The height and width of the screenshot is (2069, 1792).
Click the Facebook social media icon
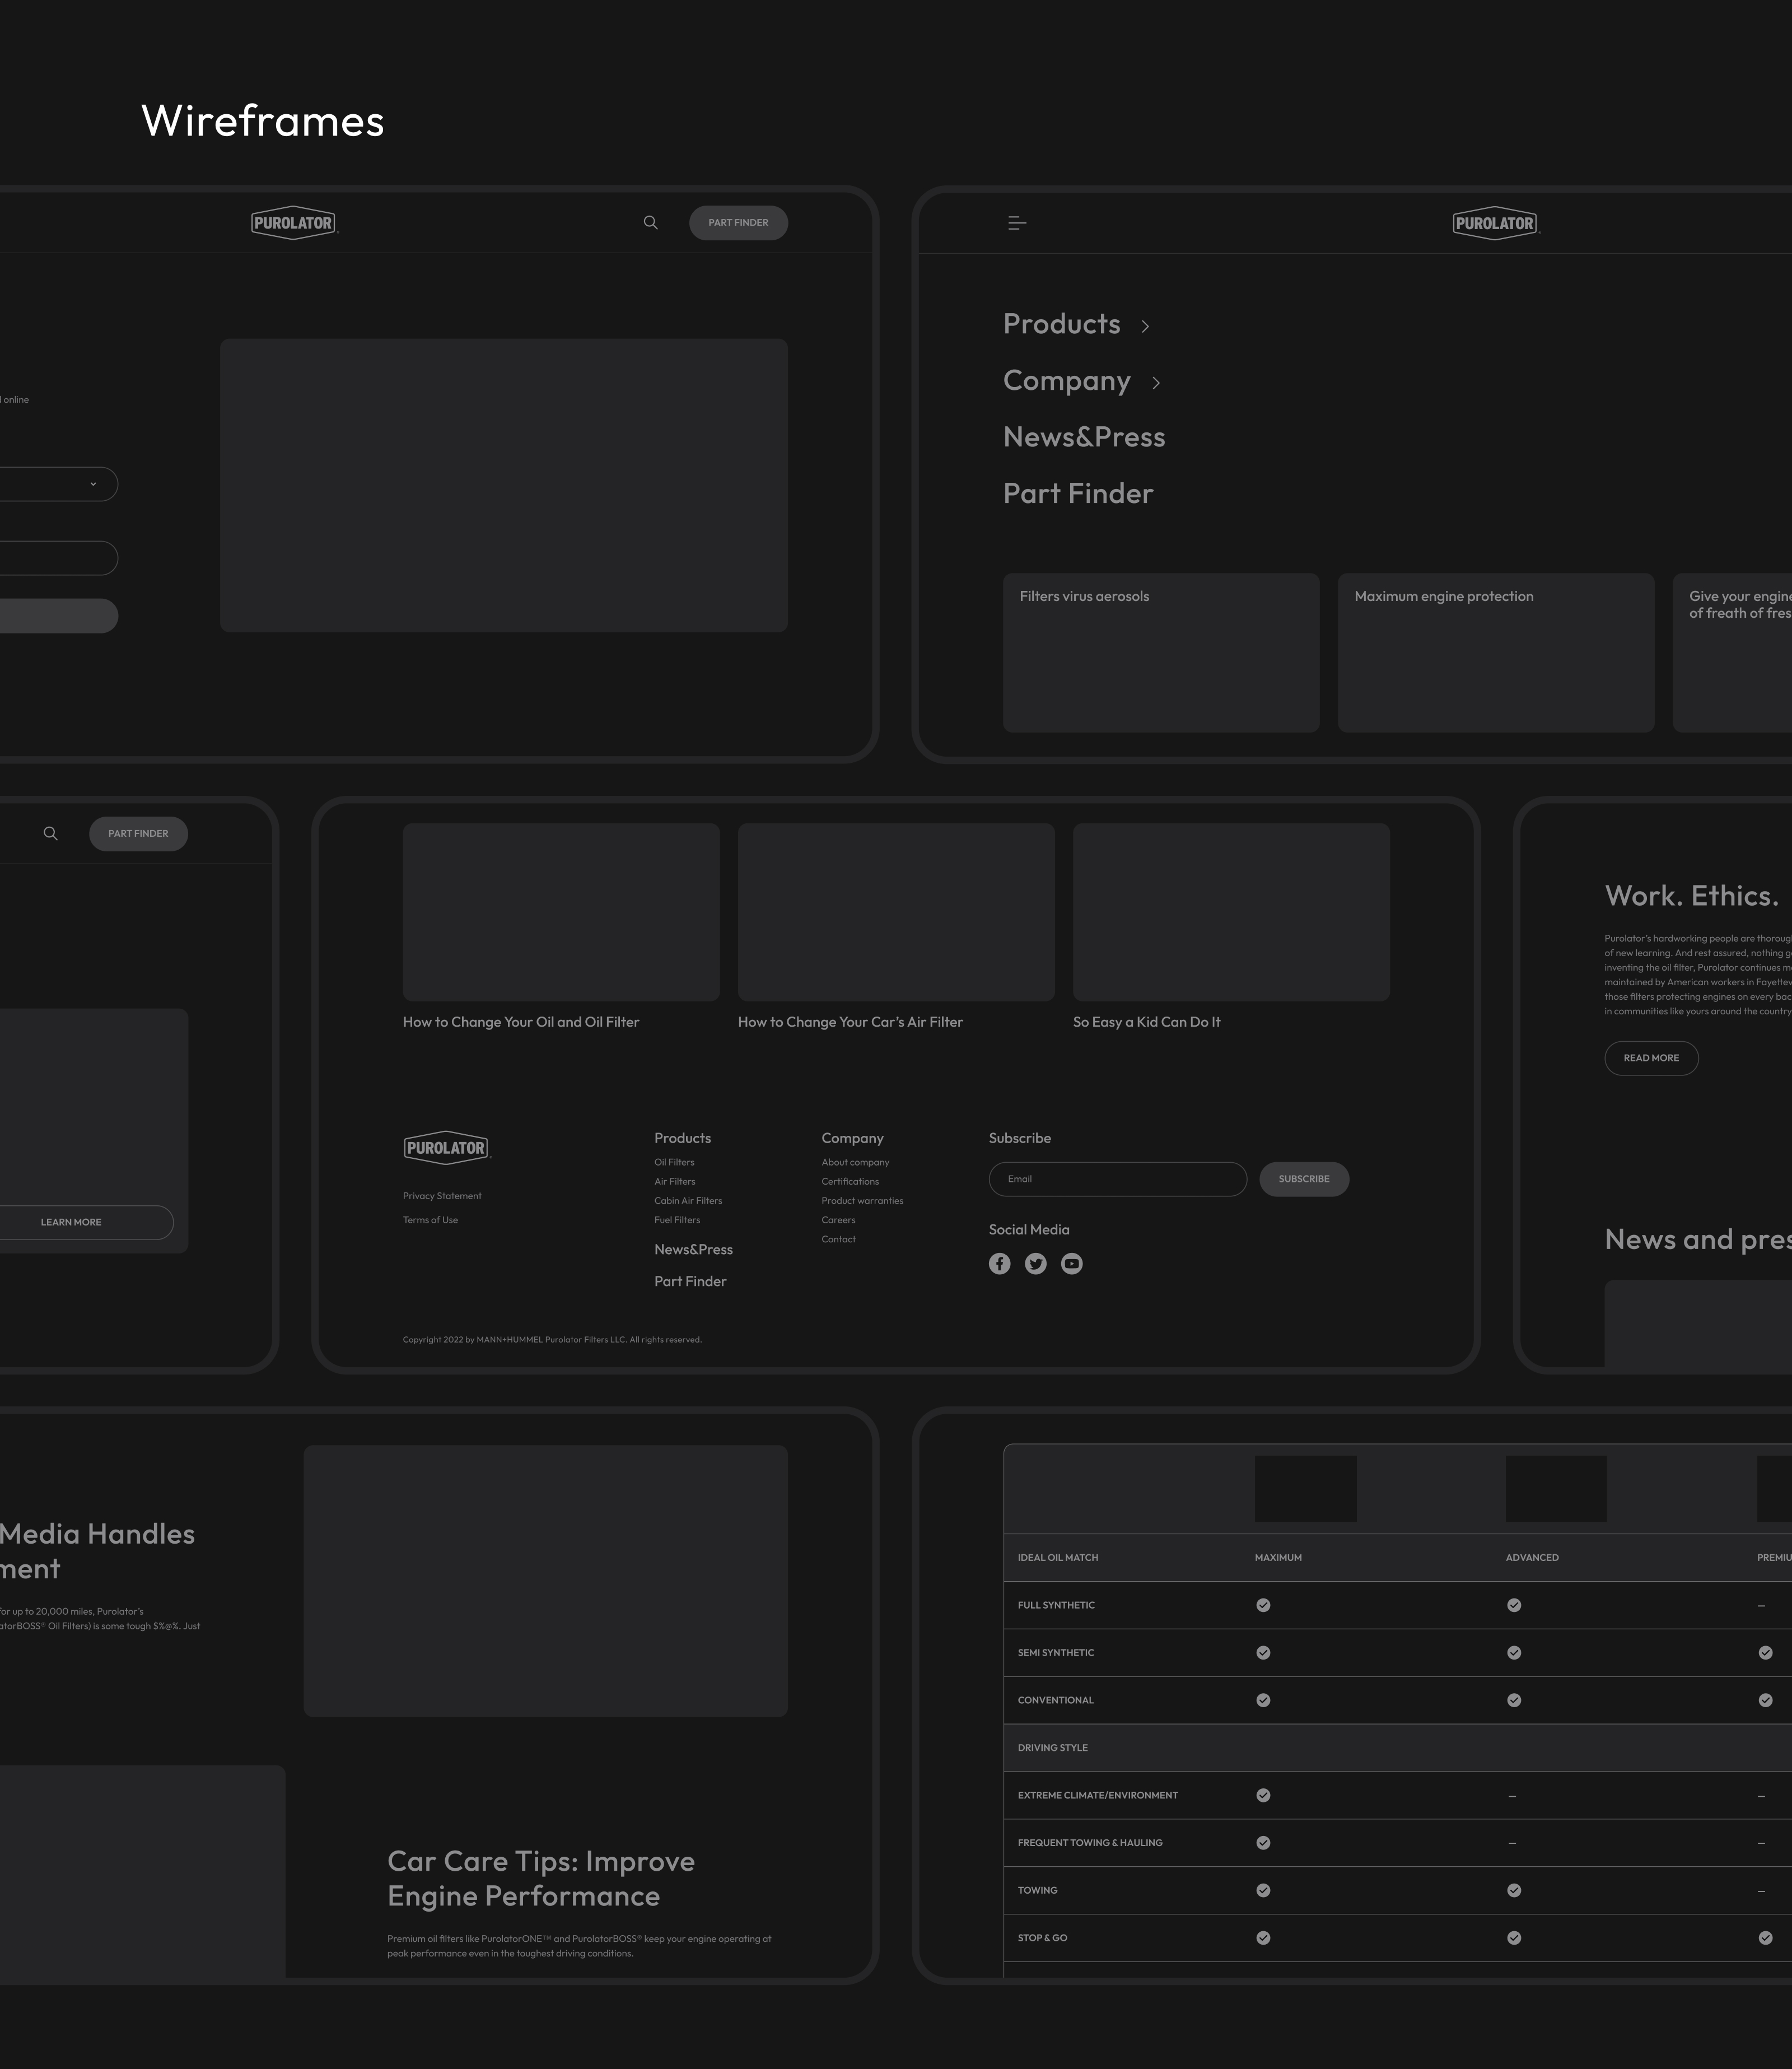pyautogui.click(x=999, y=1264)
